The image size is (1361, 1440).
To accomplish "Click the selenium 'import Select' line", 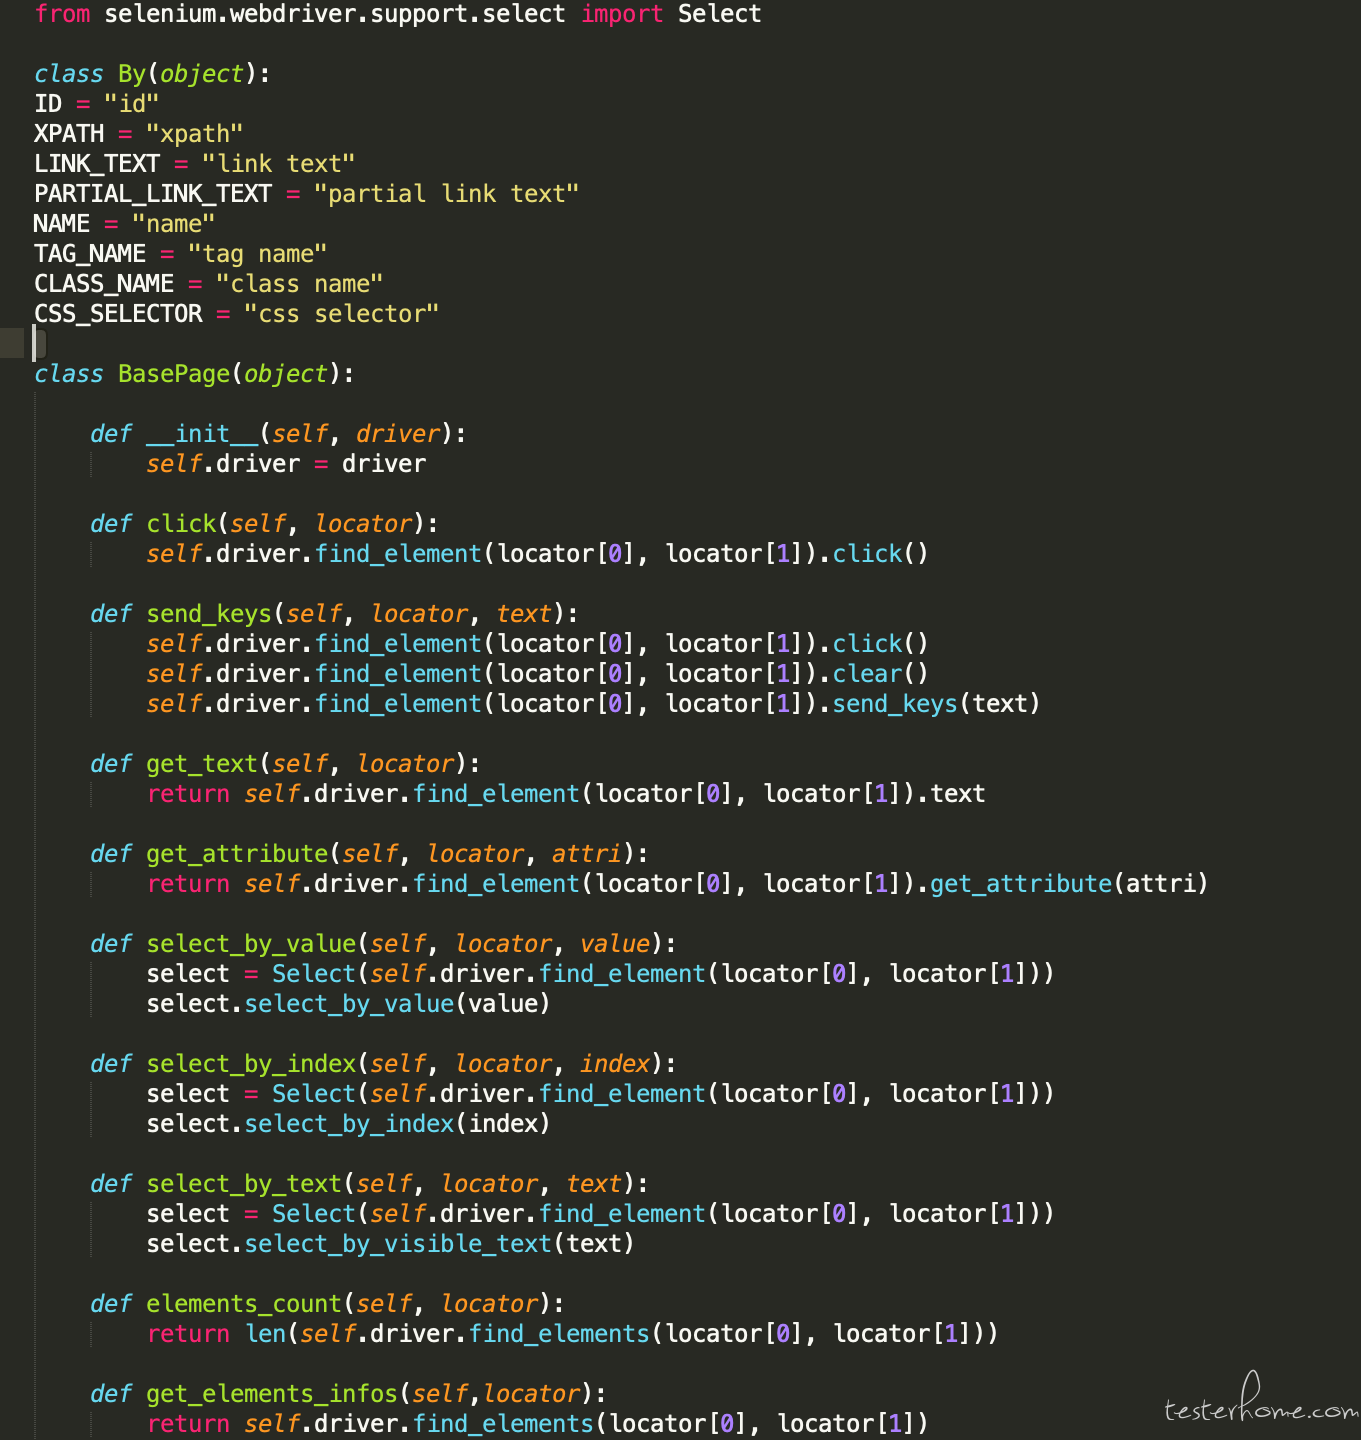I will [398, 14].
